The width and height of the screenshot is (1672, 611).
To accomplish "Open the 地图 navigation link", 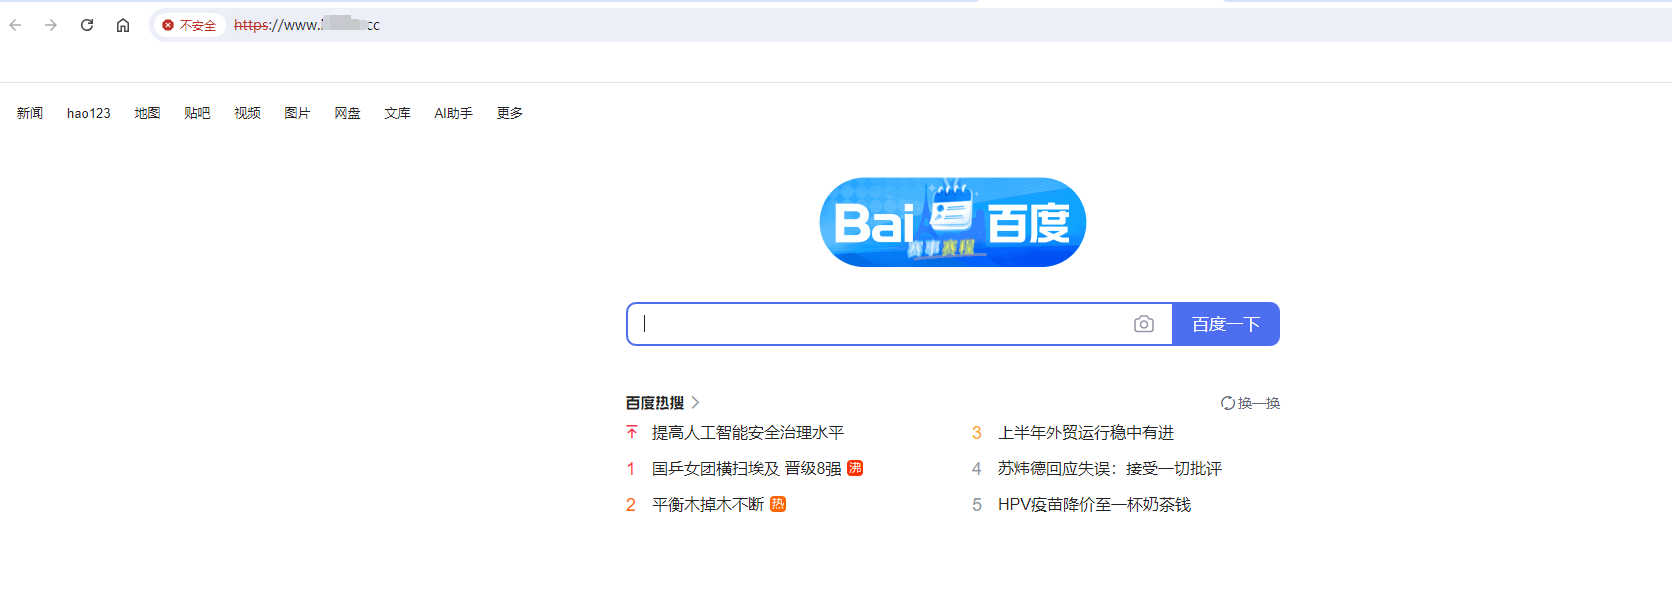I will 147,113.
